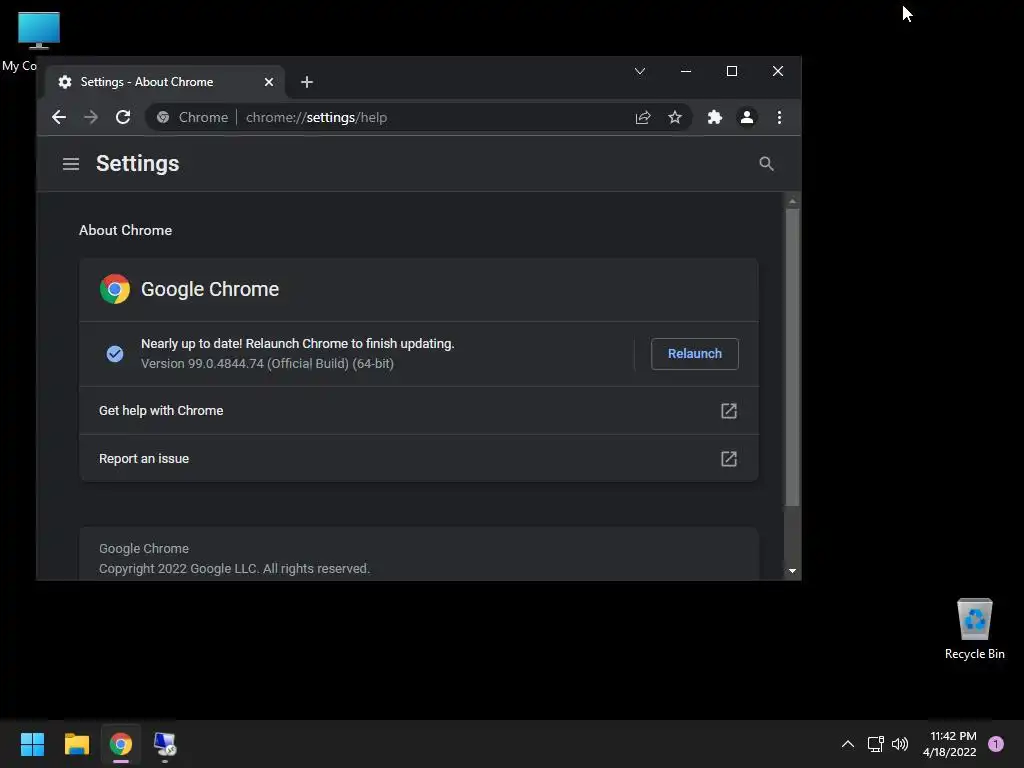Click the Version 99.0.4844.74 text
Viewport: 1024px width, 768px height.
(267, 364)
